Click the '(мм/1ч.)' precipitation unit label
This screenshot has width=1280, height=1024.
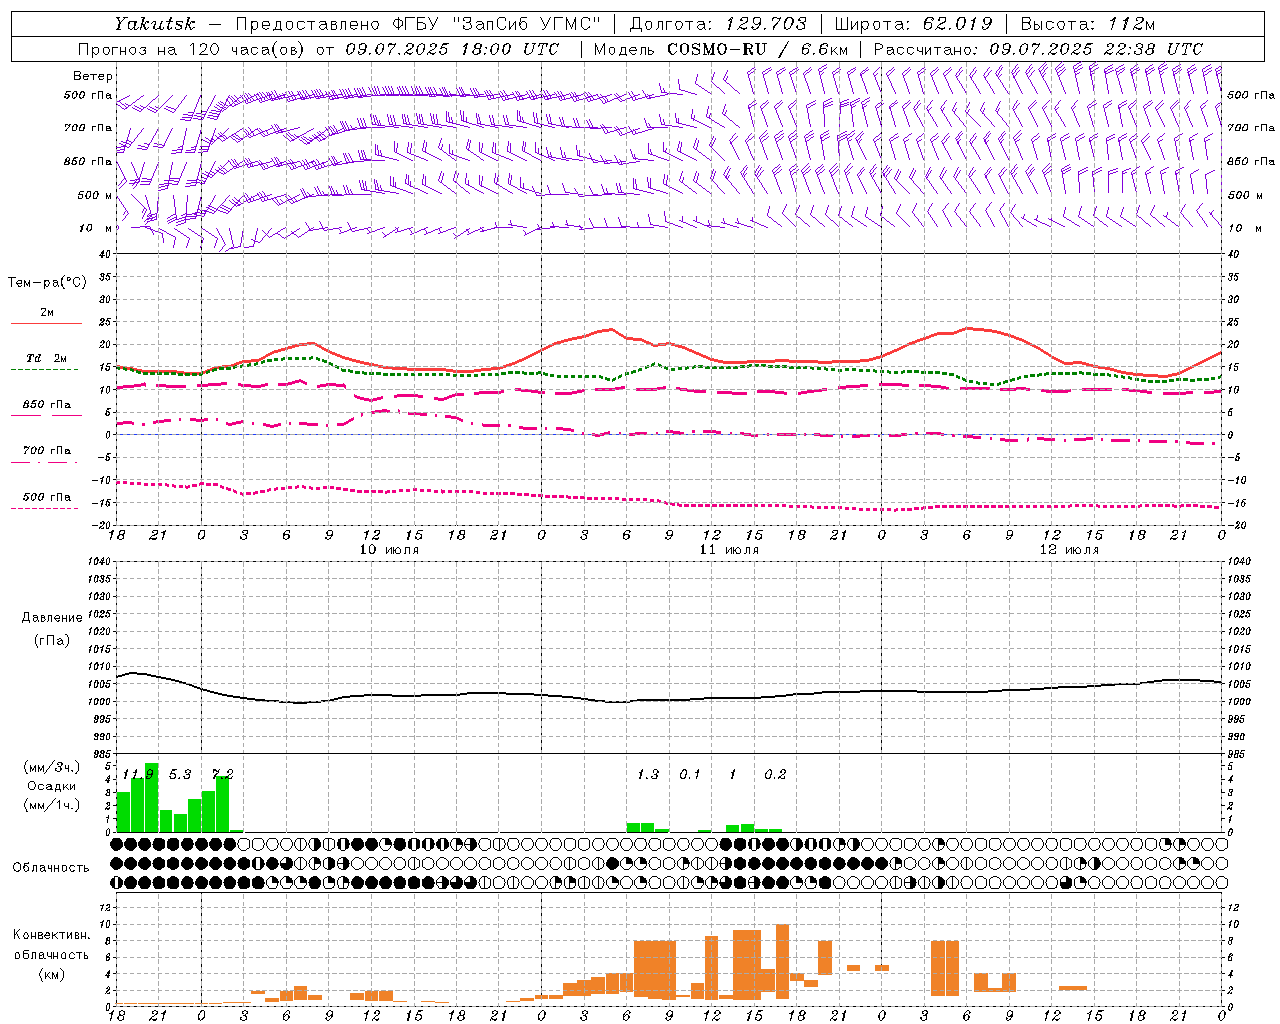tap(51, 805)
